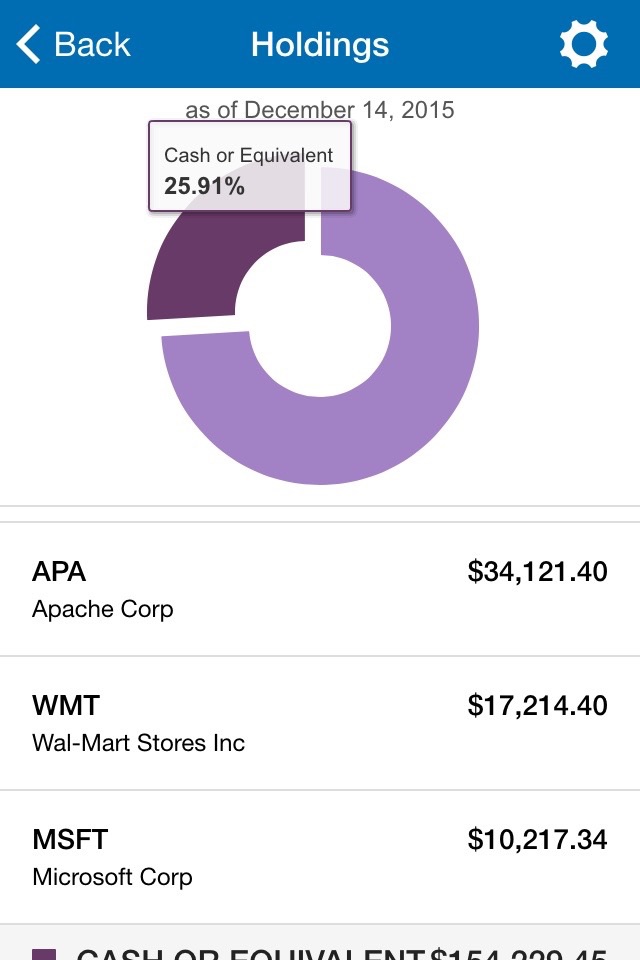The image size is (640, 960).
Task: Tap the $17,214.40 holding value
Action: pos(537,706)
